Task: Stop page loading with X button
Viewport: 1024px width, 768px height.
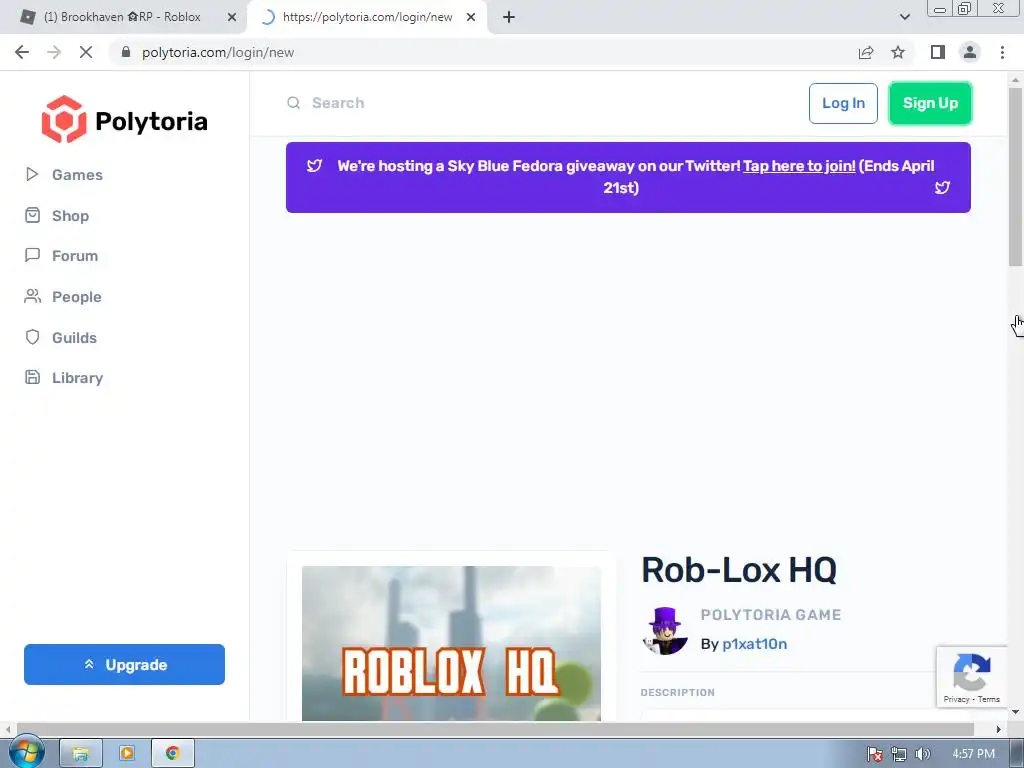Action: coord(86,52)
